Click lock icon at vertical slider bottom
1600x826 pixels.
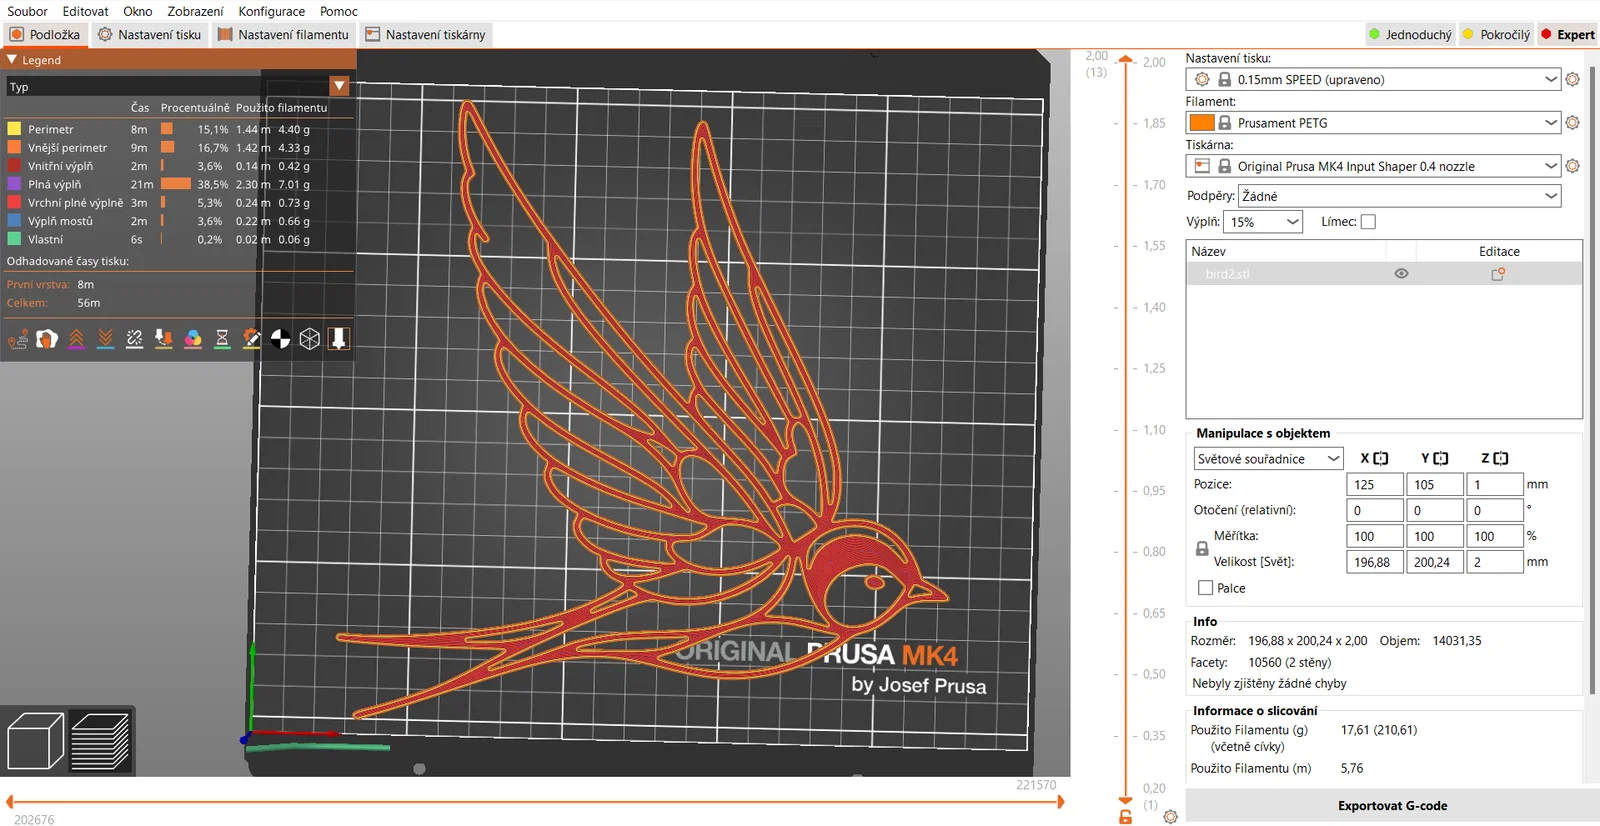coord(1126,817)
